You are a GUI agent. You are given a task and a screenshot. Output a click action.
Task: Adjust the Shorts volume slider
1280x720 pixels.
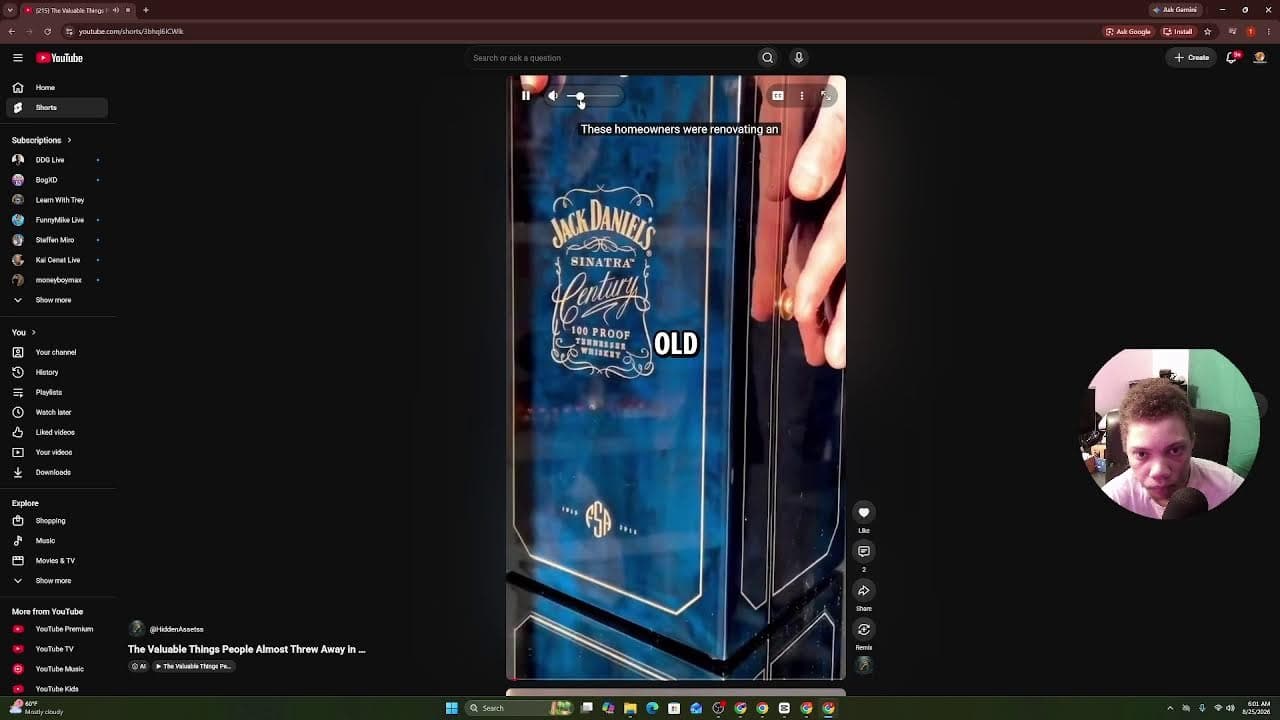pyautogui.click(x=594, y=96)
